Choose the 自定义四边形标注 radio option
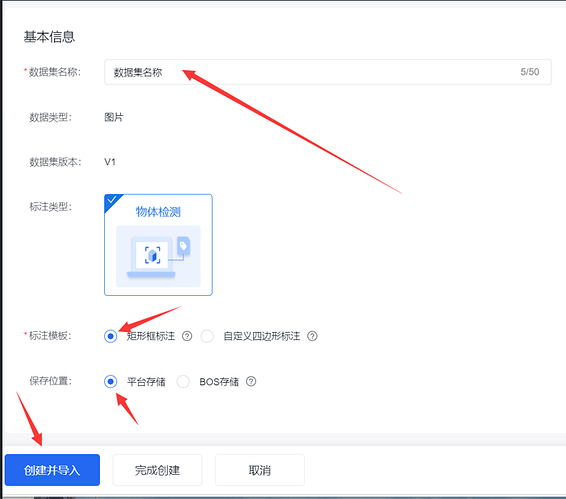The image size is (566, 499). (x=207, y=336)
